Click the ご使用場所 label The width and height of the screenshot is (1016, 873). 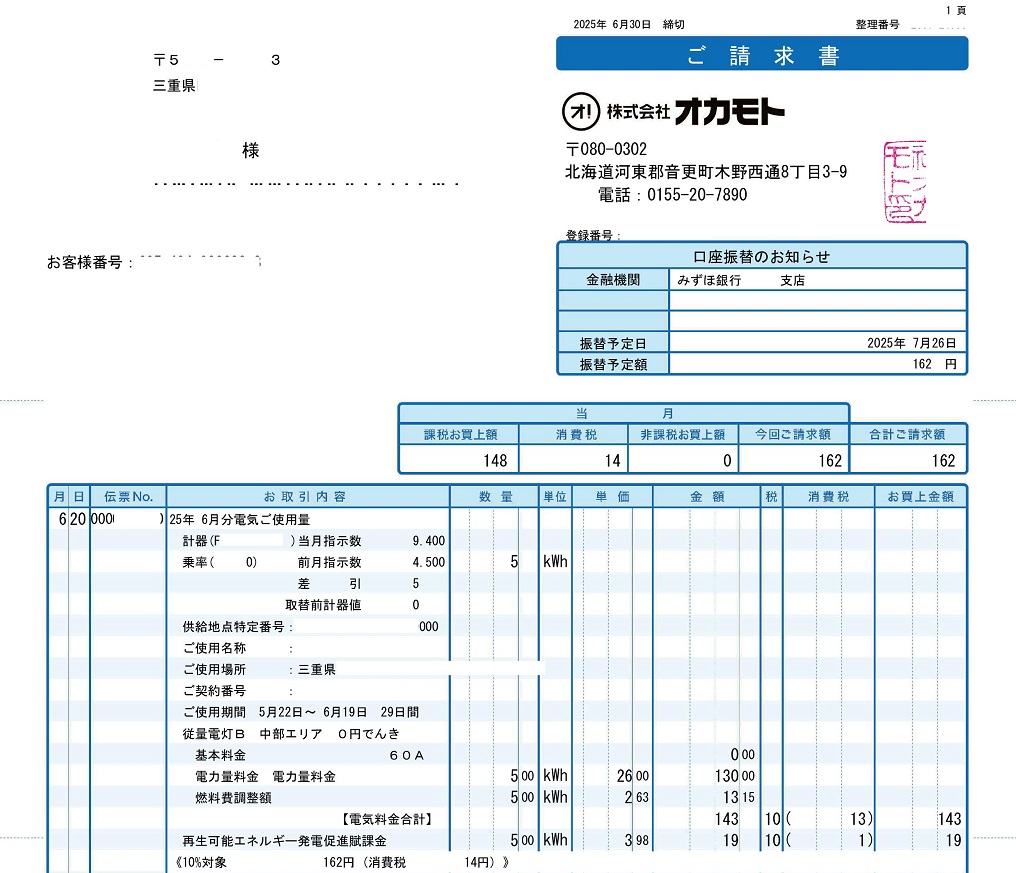[x=214, y=669]
